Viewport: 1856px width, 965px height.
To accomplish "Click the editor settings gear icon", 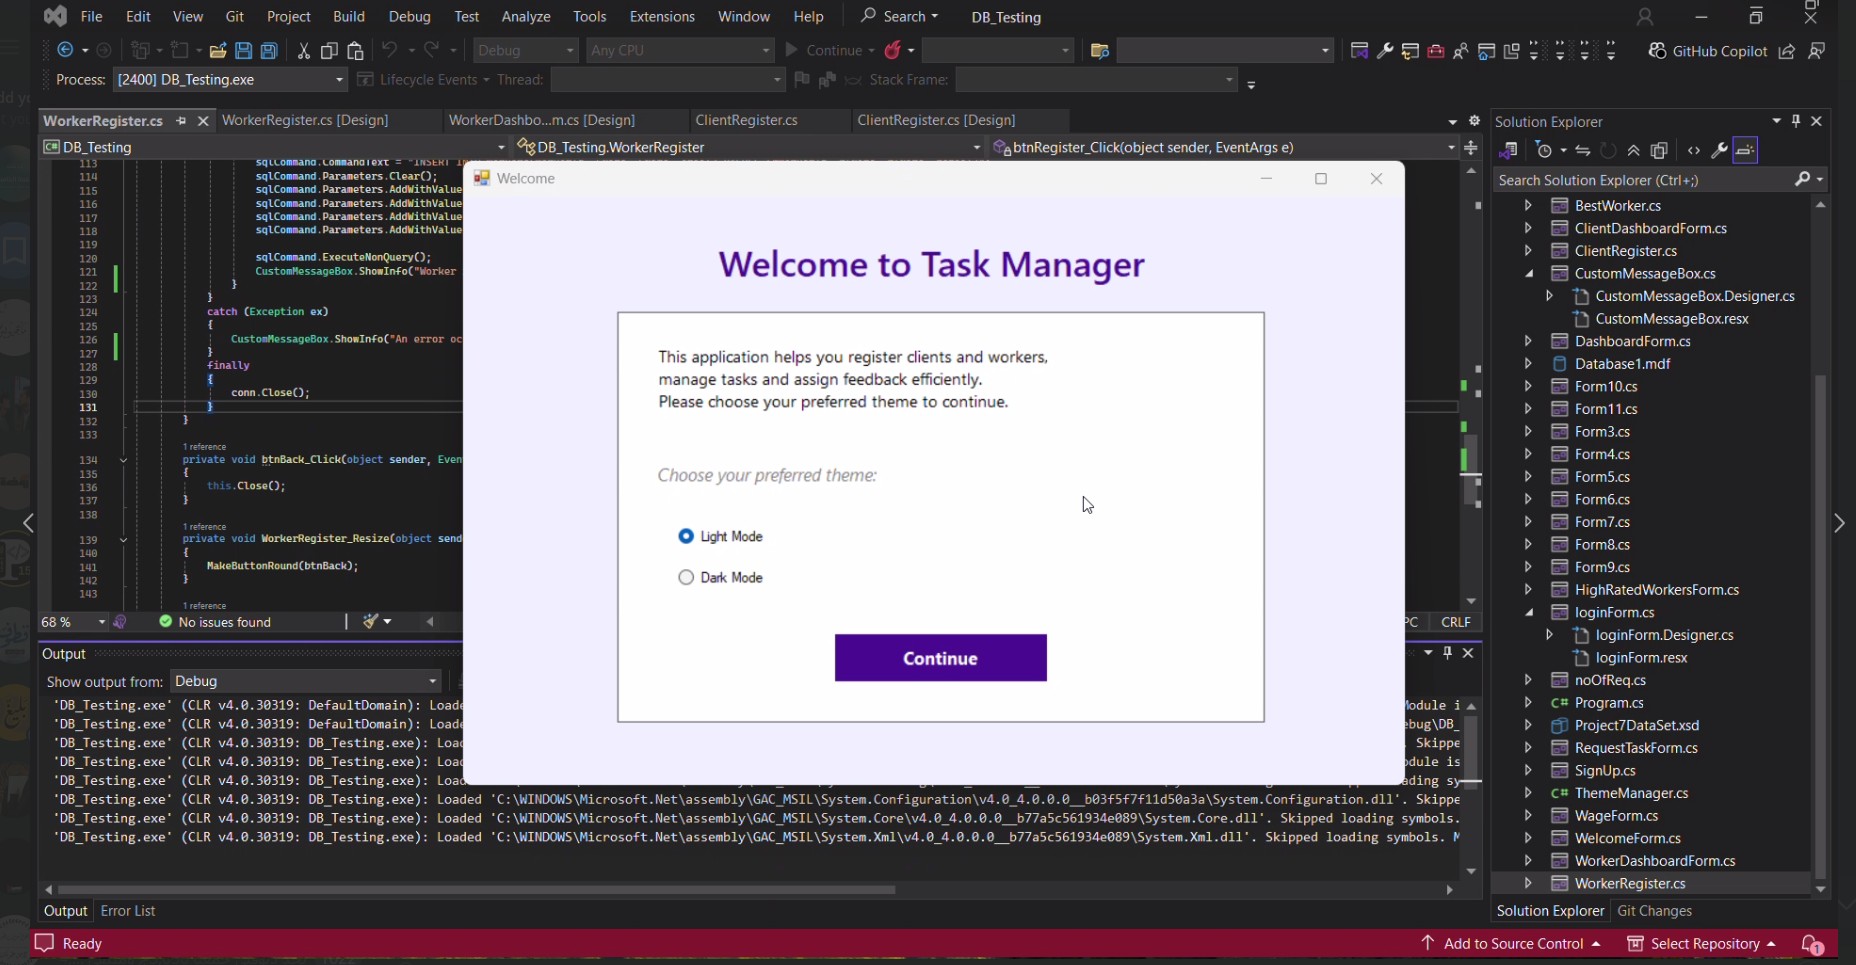I will (x=1474, y=121).
